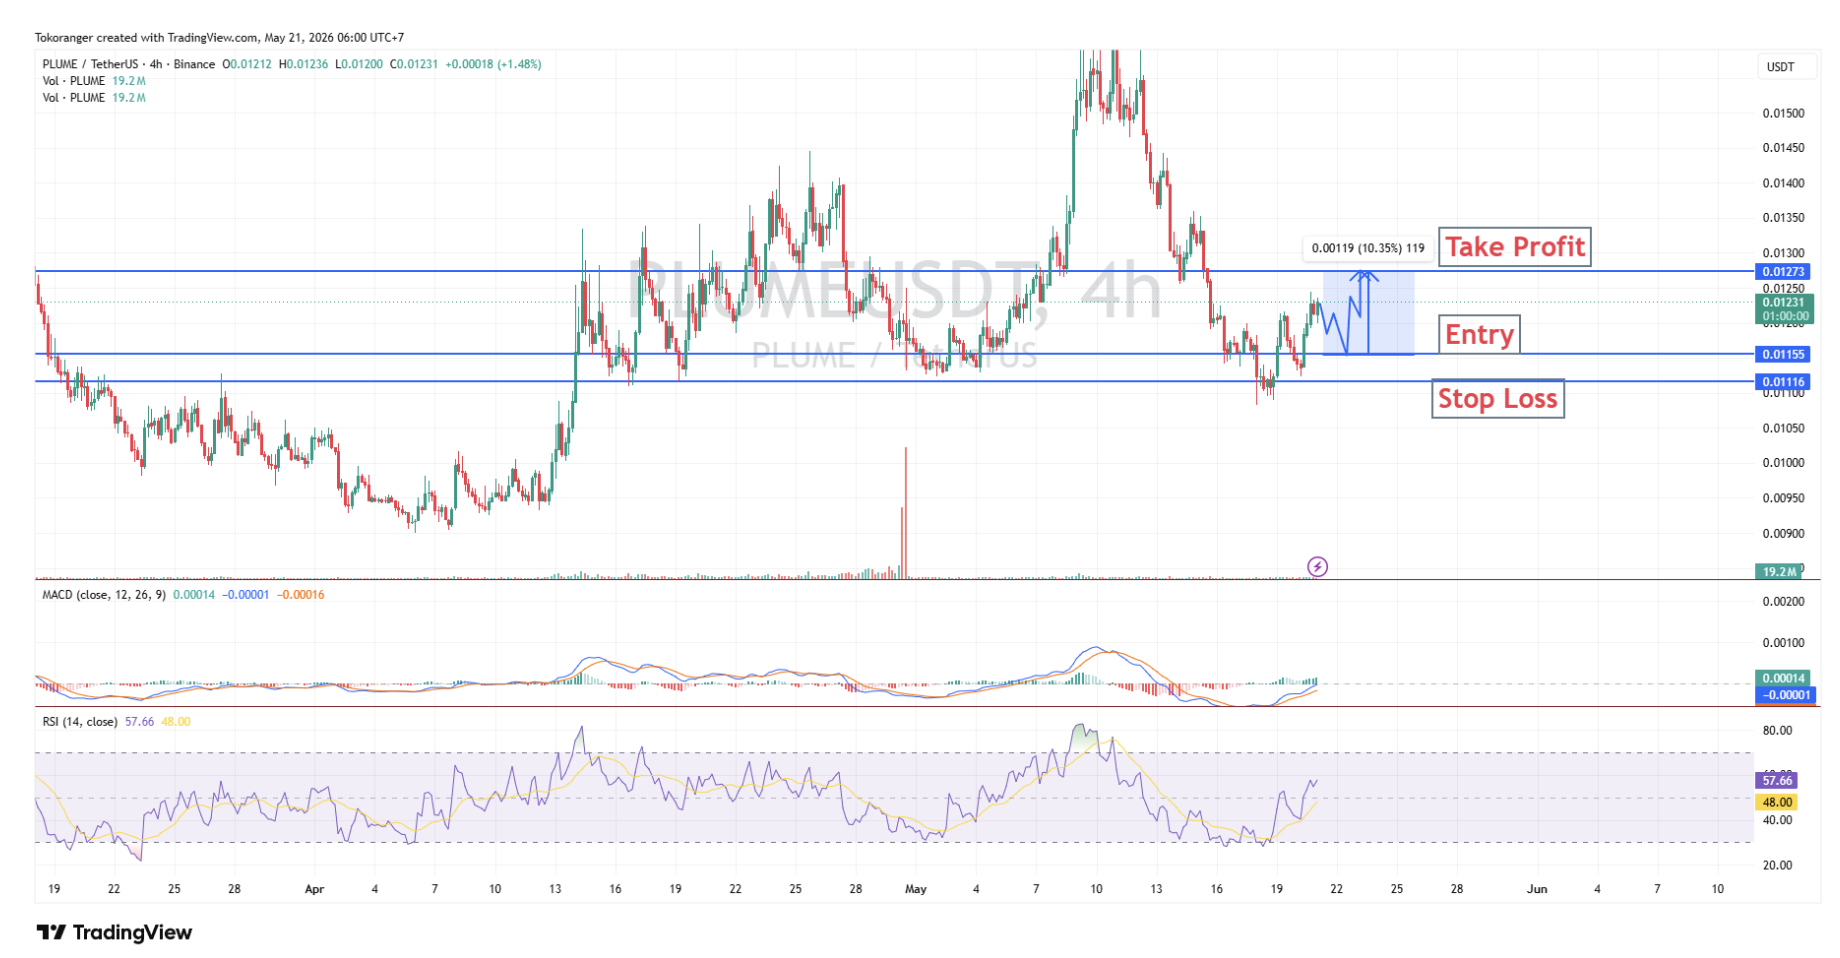Click the 0.01155 entry line price tag
The width and height of the screenshot is (1840, 958).
click(x=1783, y=354)
